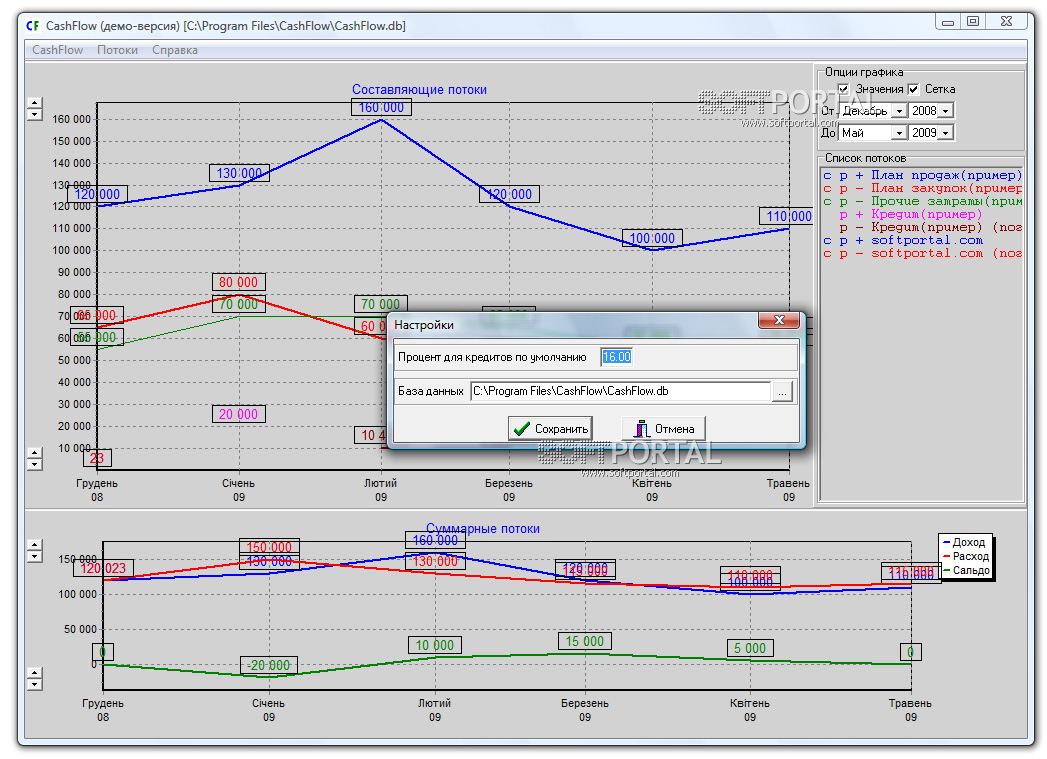Image resolution: width=1047 pixels, height=759 pixels.
Task: Click down arrow beside the 160 000 axis label
Action: pyautogui.click(x=35, y=114)
